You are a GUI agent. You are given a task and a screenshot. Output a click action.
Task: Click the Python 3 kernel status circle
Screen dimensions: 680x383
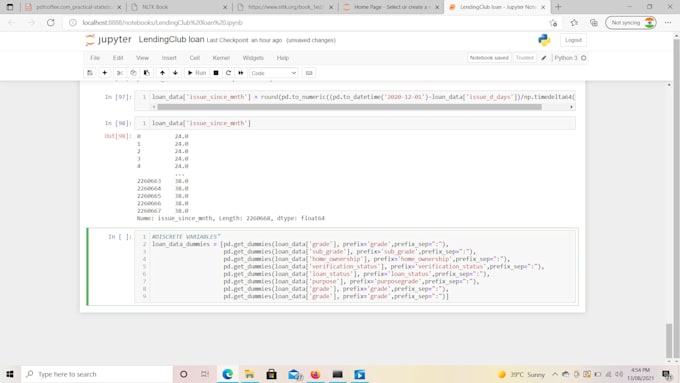click(x=584, y=58)
